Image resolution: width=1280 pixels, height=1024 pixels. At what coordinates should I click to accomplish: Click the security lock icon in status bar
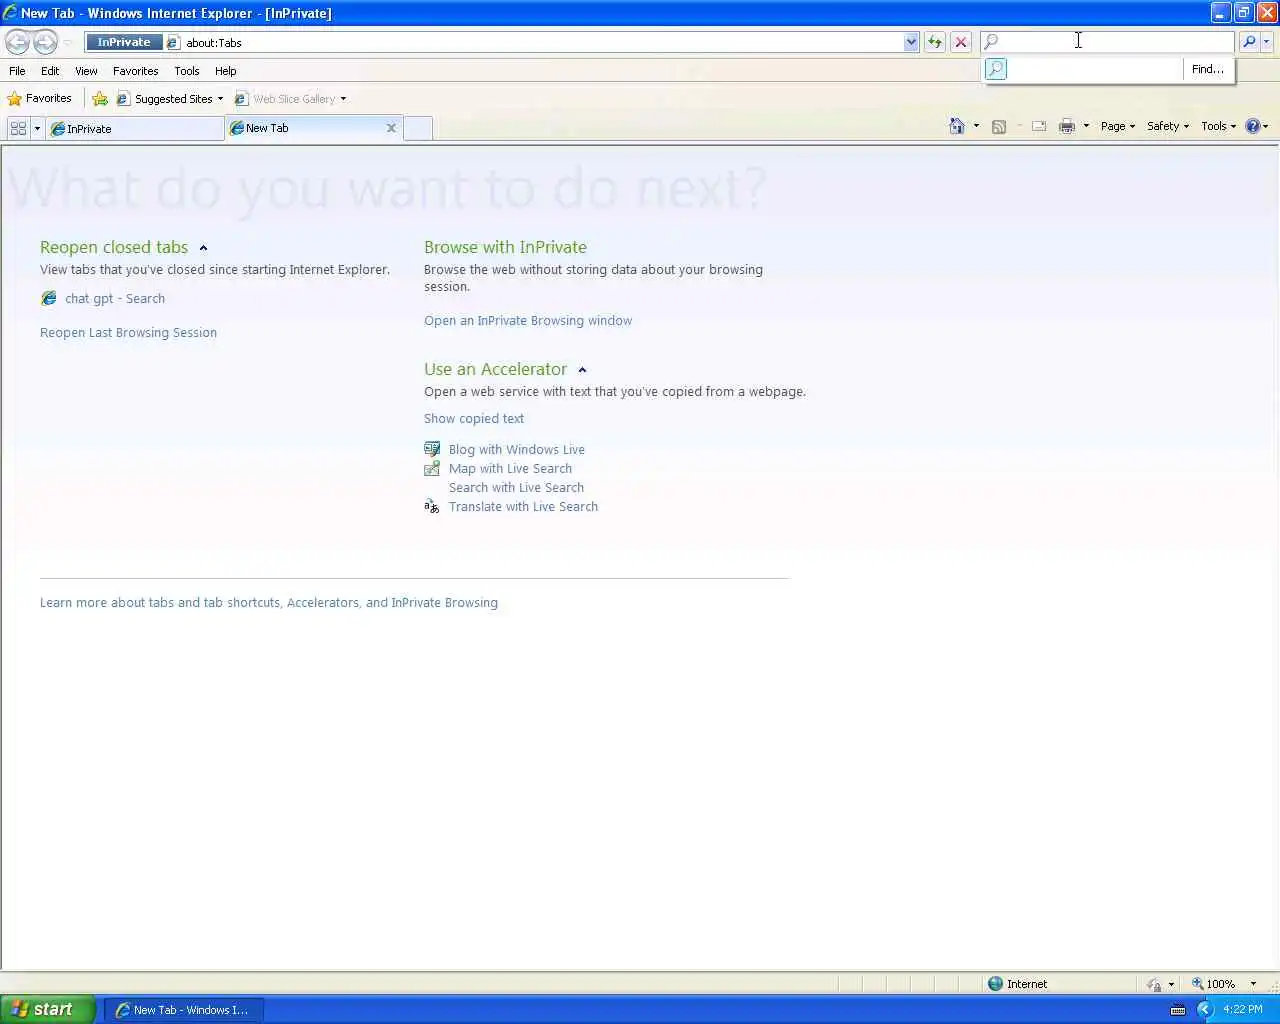click(1154, 984)
